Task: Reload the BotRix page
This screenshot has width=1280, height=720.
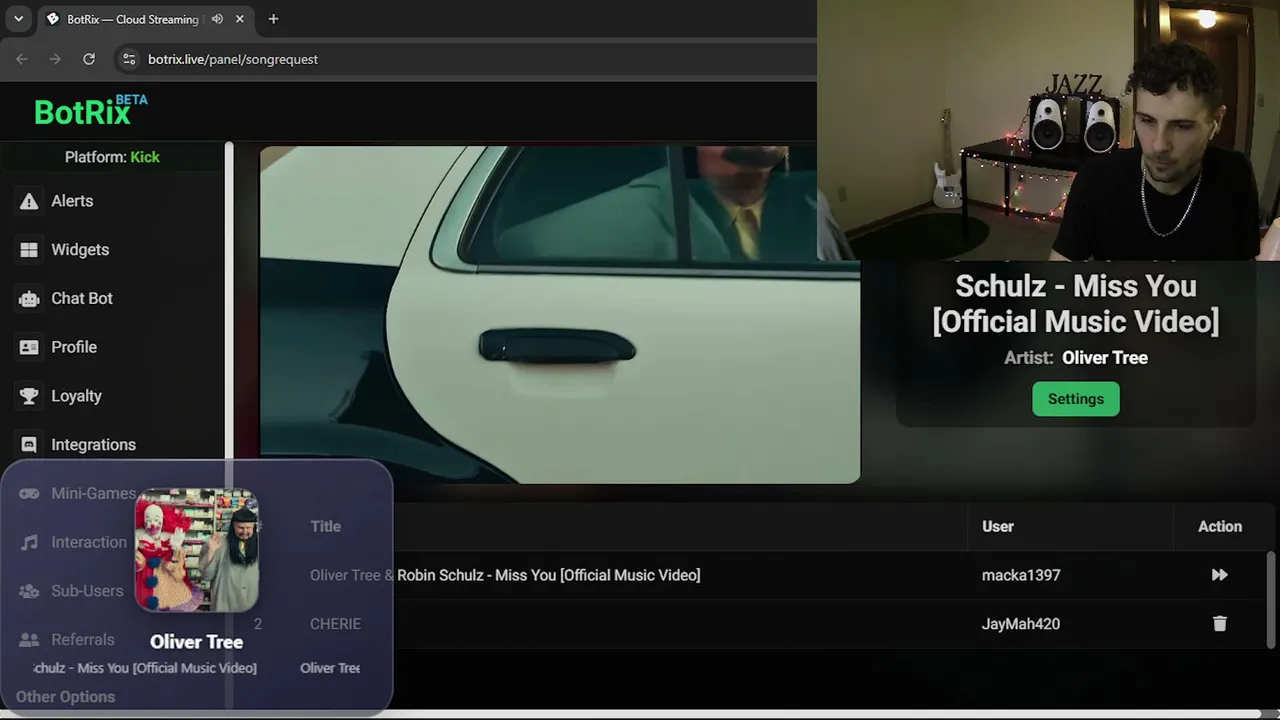Action: click(89, 59)
